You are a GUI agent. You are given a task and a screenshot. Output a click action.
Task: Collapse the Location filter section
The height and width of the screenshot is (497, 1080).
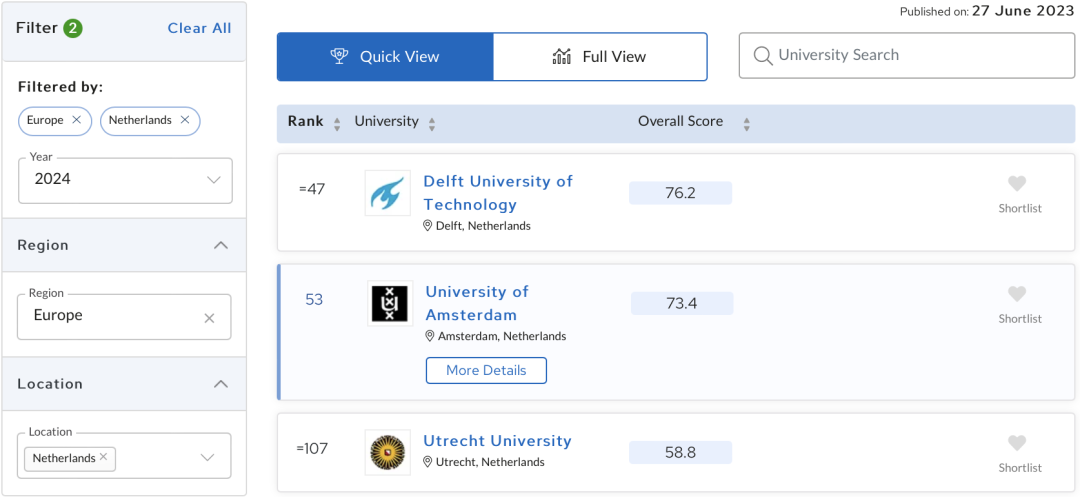[x=221, y=384]
